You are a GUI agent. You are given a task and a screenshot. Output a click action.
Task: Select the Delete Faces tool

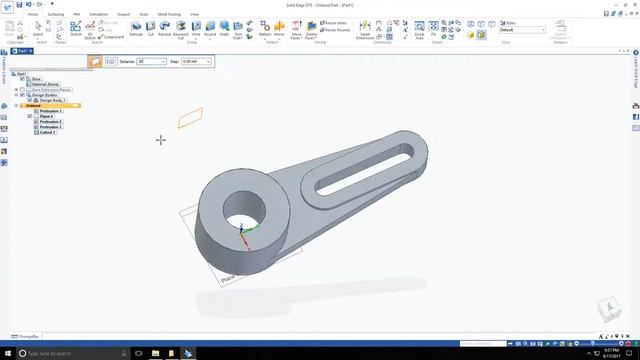coord(311,30)
